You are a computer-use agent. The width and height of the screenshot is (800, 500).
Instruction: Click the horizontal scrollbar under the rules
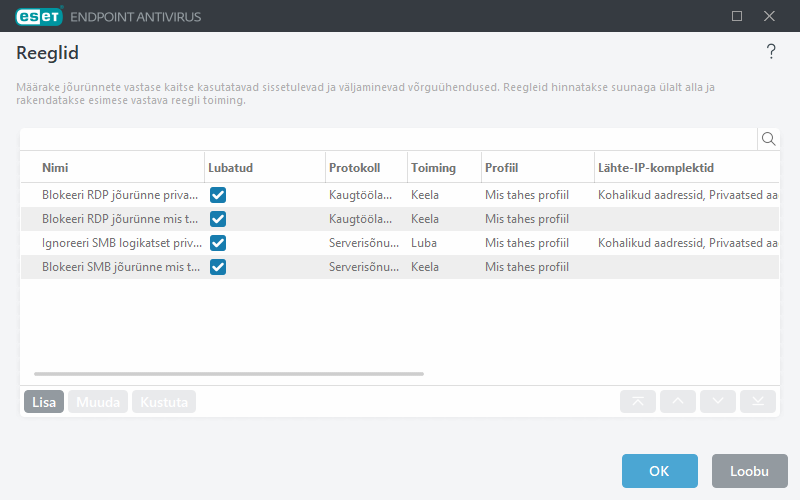point(229,374)
